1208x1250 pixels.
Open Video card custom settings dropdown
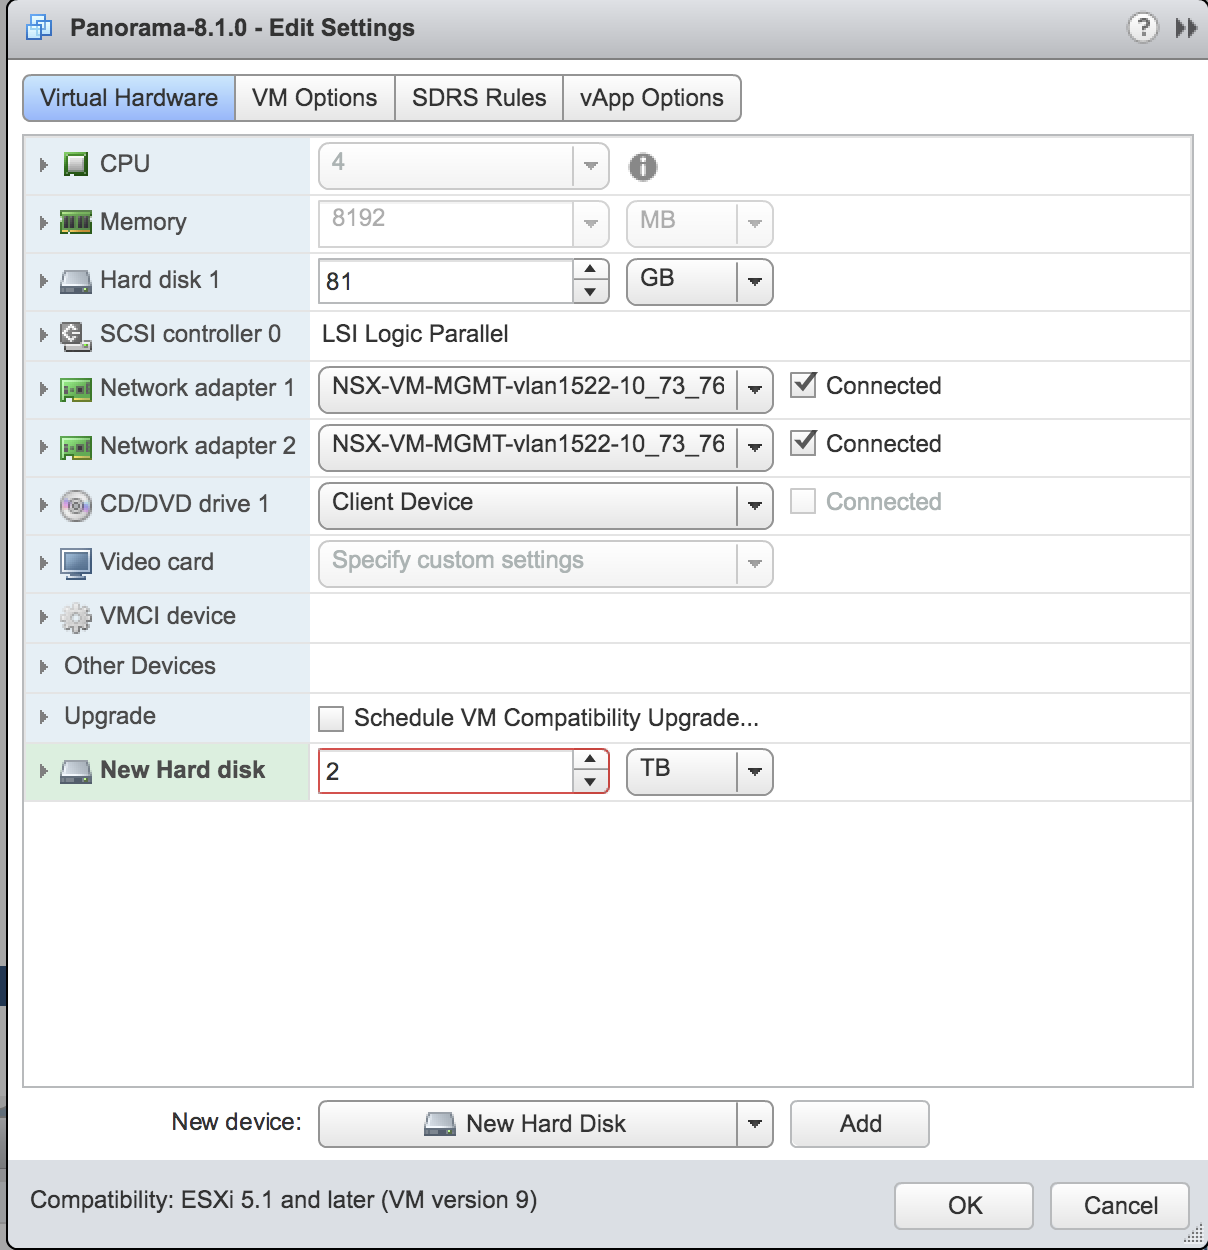546,563
